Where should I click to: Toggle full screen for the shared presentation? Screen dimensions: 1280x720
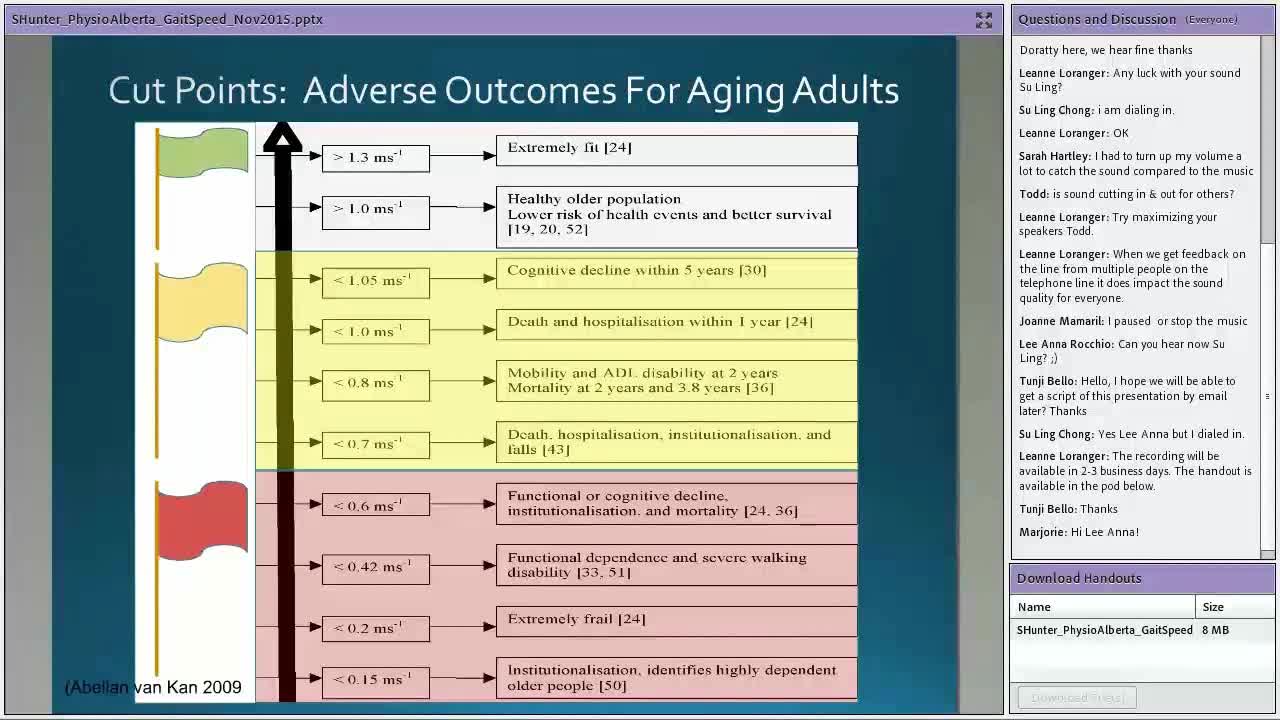[x=984, y=20]
